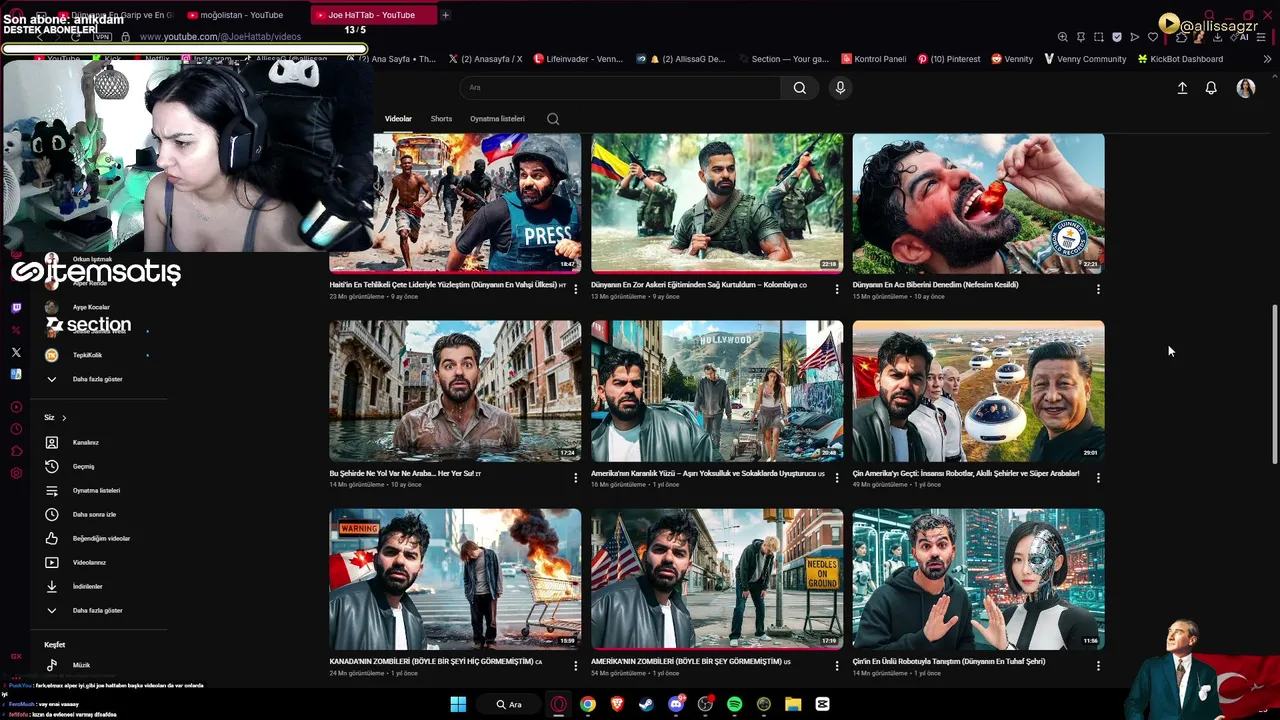The width and height of the screenshot is (1280, 720).
Task: Open YouTube notifications bell
Action: click(x=1211, y=88)
